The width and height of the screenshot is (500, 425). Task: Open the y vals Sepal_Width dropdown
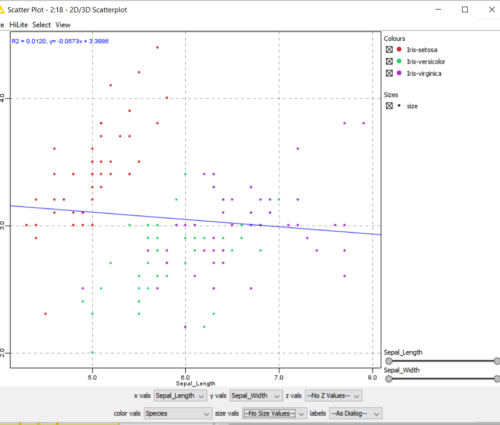[256, 396]
